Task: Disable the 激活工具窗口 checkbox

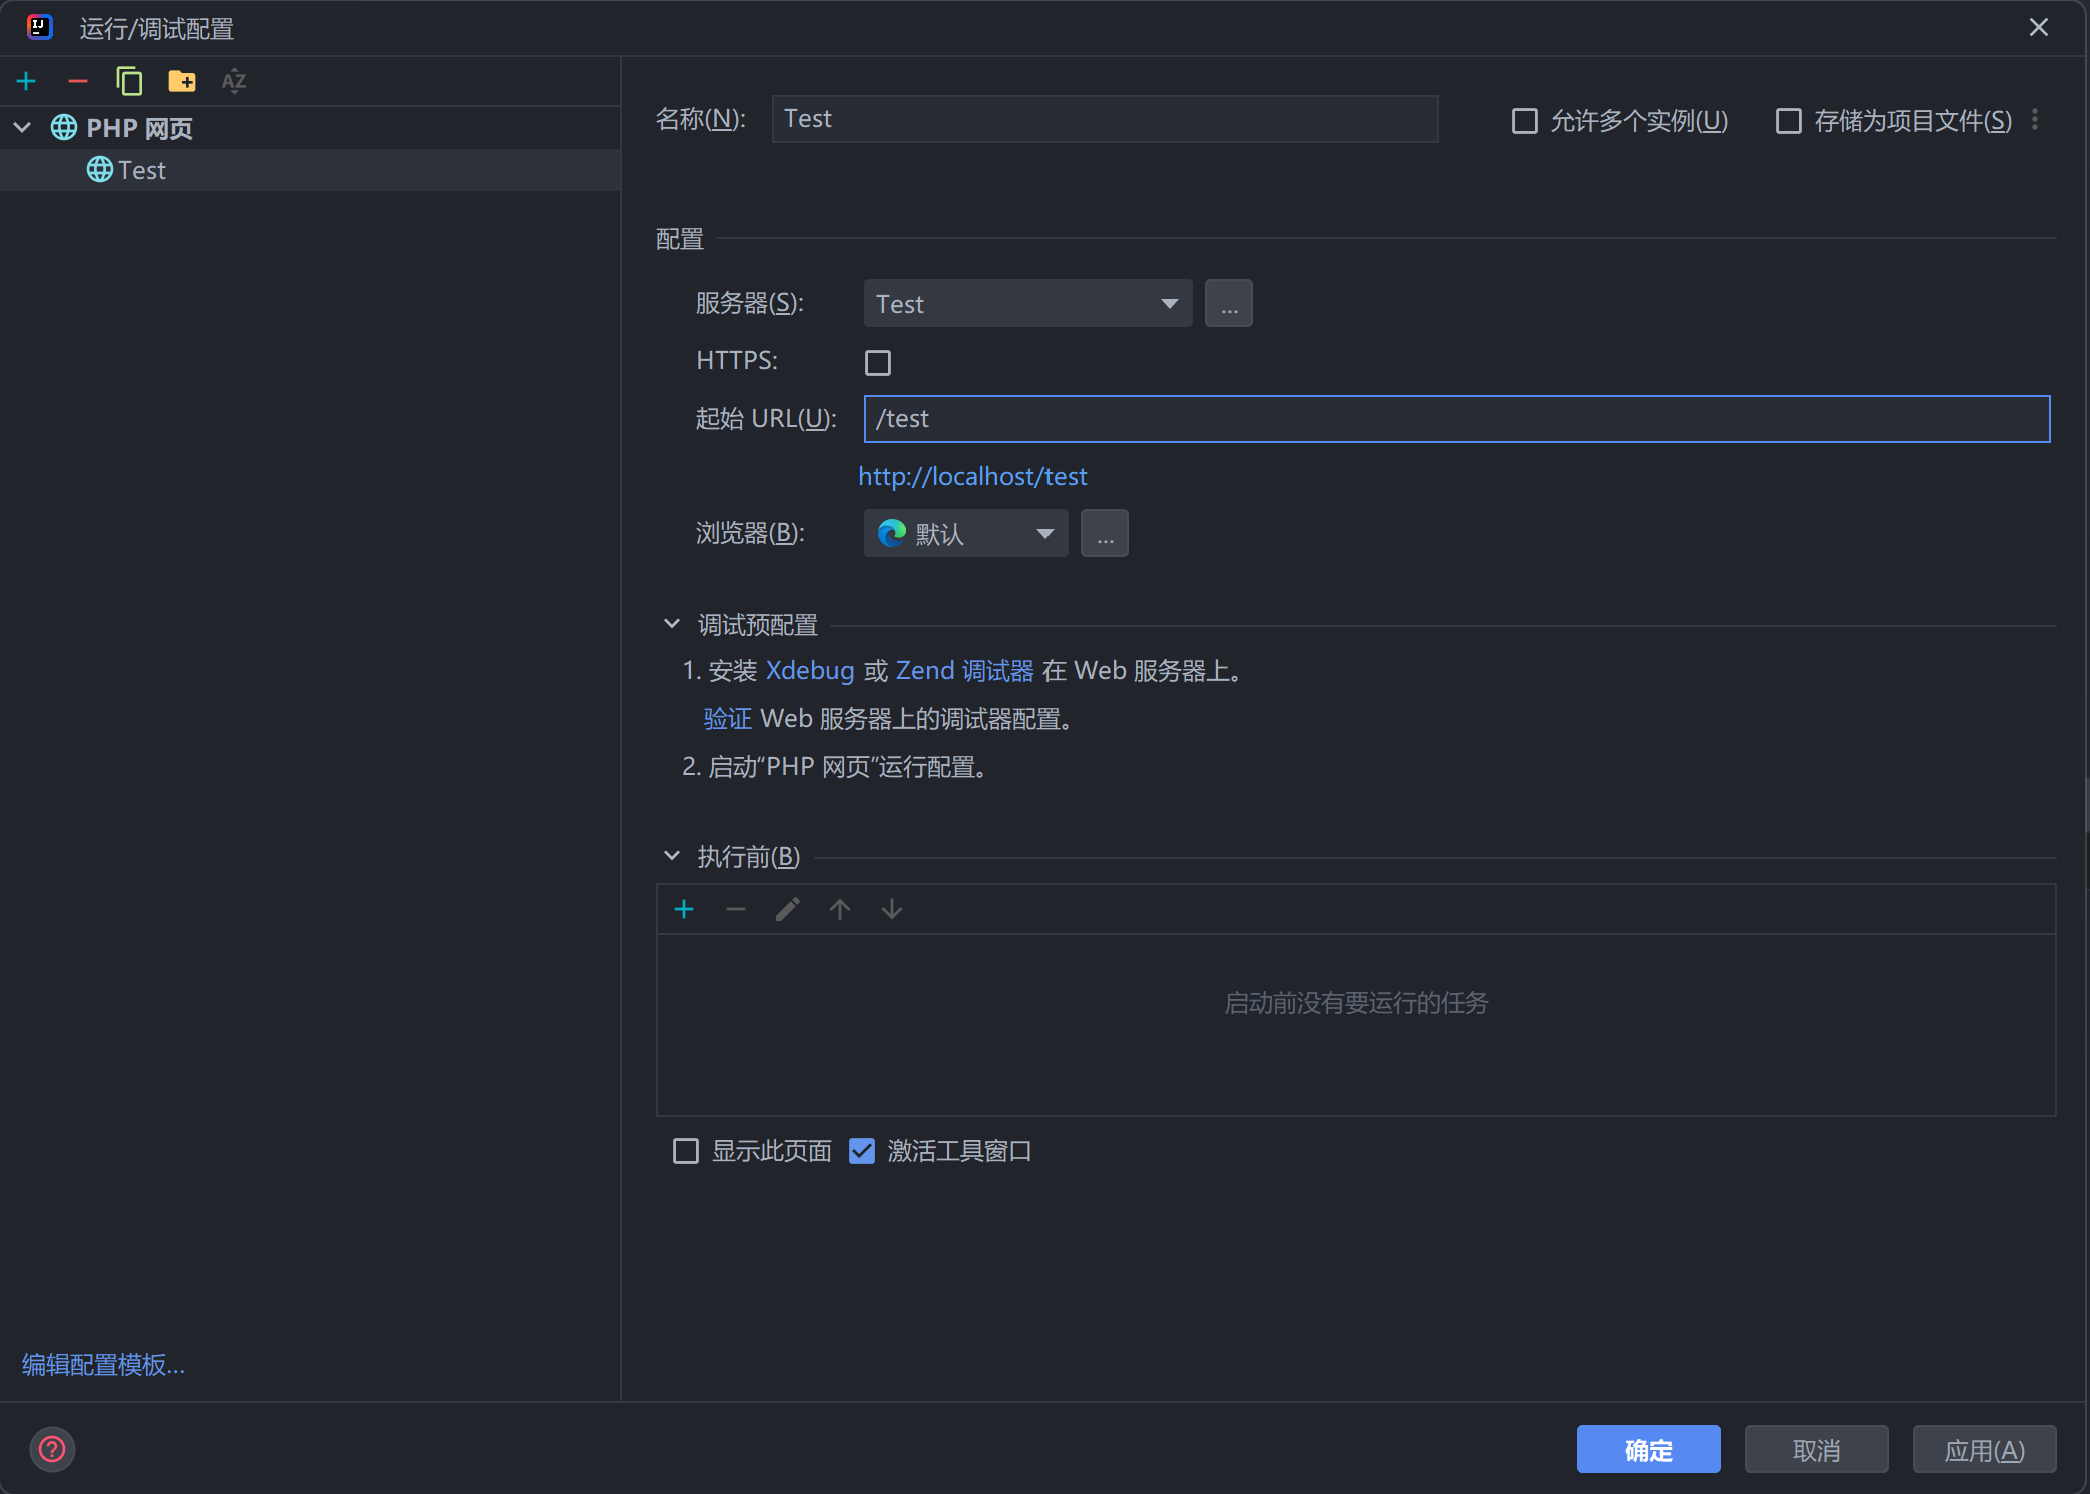Action: pyautogui.click(x=861, y=1151)
